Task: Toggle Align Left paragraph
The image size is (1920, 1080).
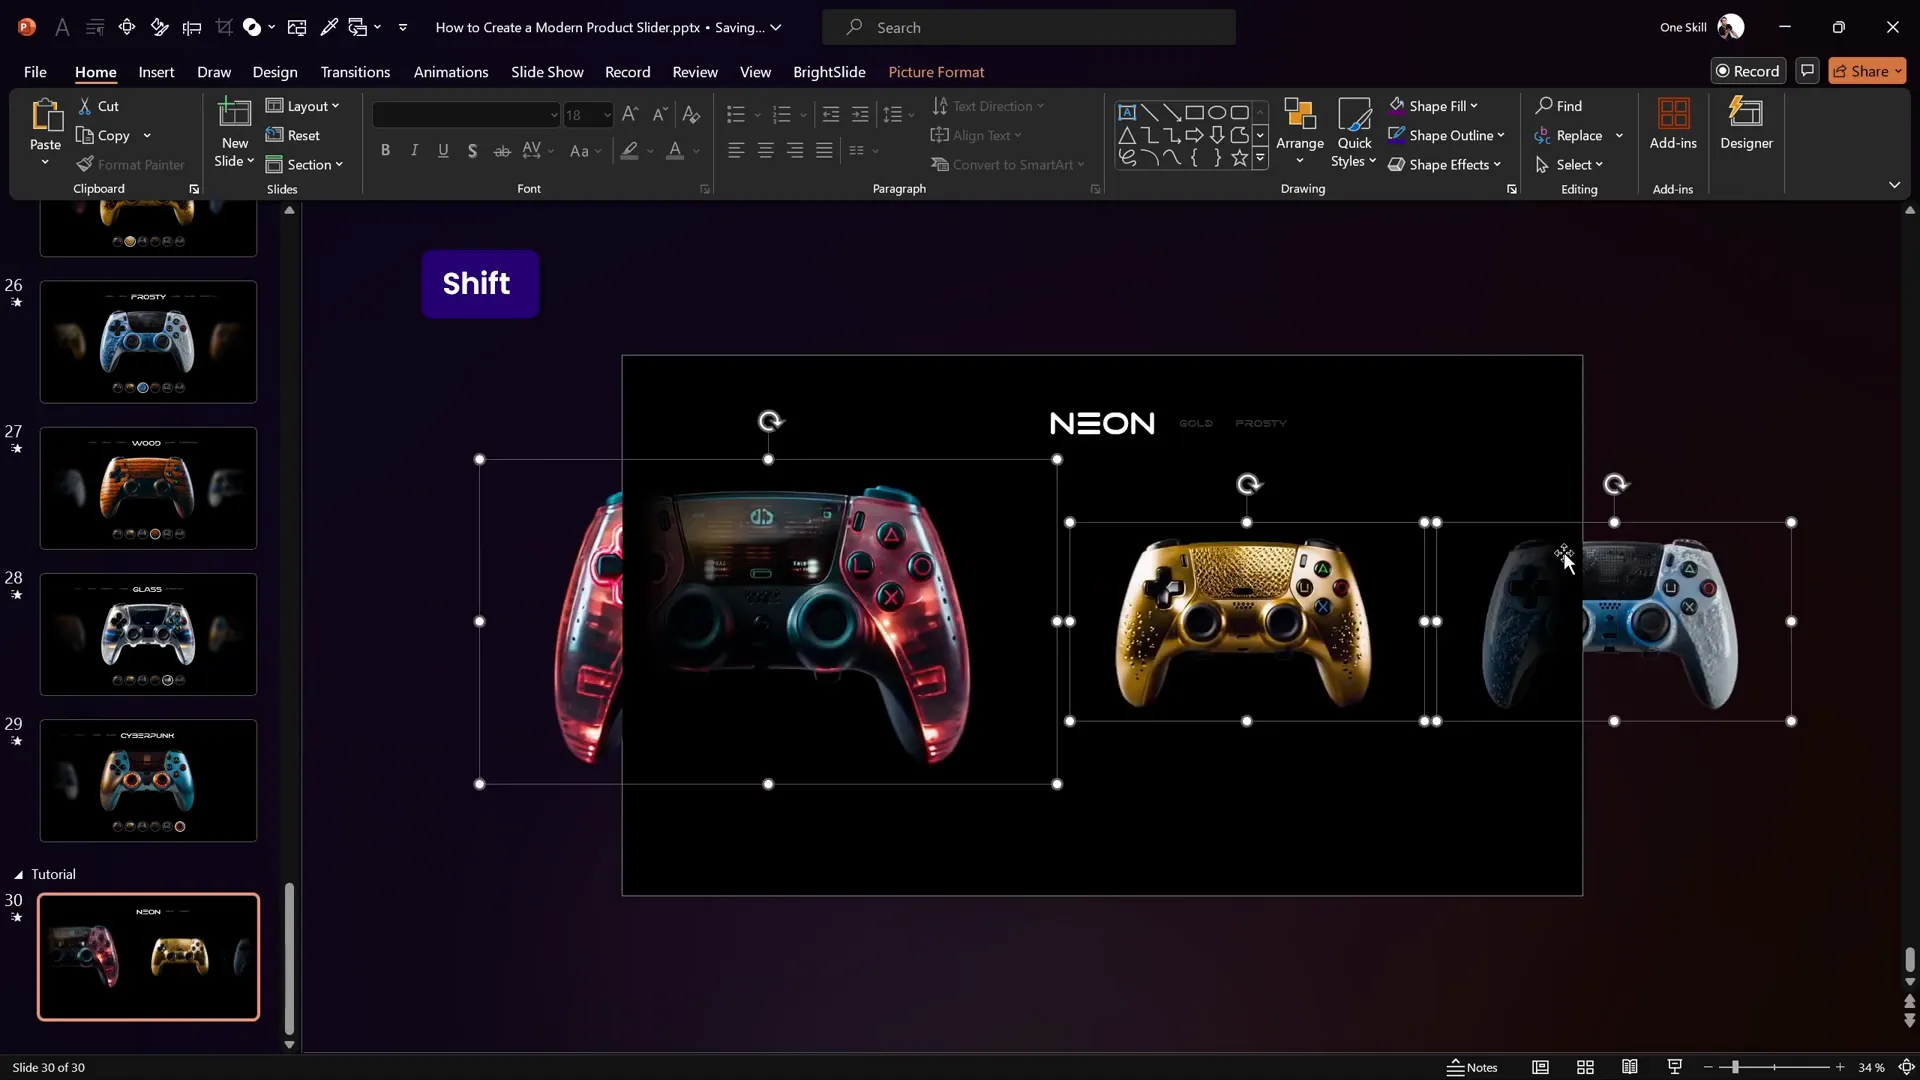Action: click(736, 151)
